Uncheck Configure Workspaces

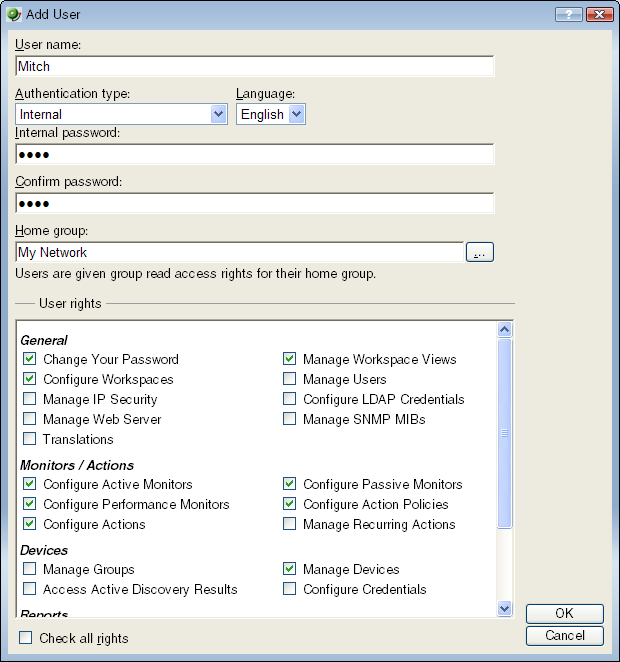click(x=30, y=379)
